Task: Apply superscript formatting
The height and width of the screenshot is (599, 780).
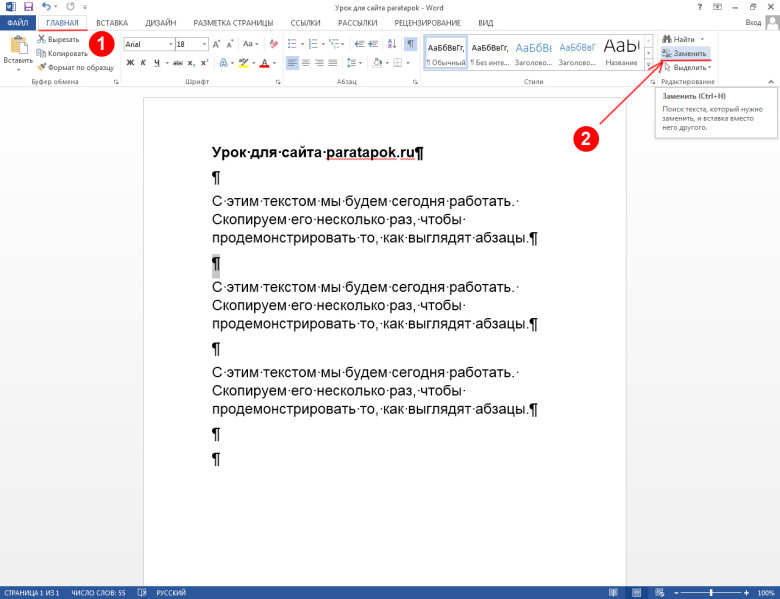Action: coord(204,63)
